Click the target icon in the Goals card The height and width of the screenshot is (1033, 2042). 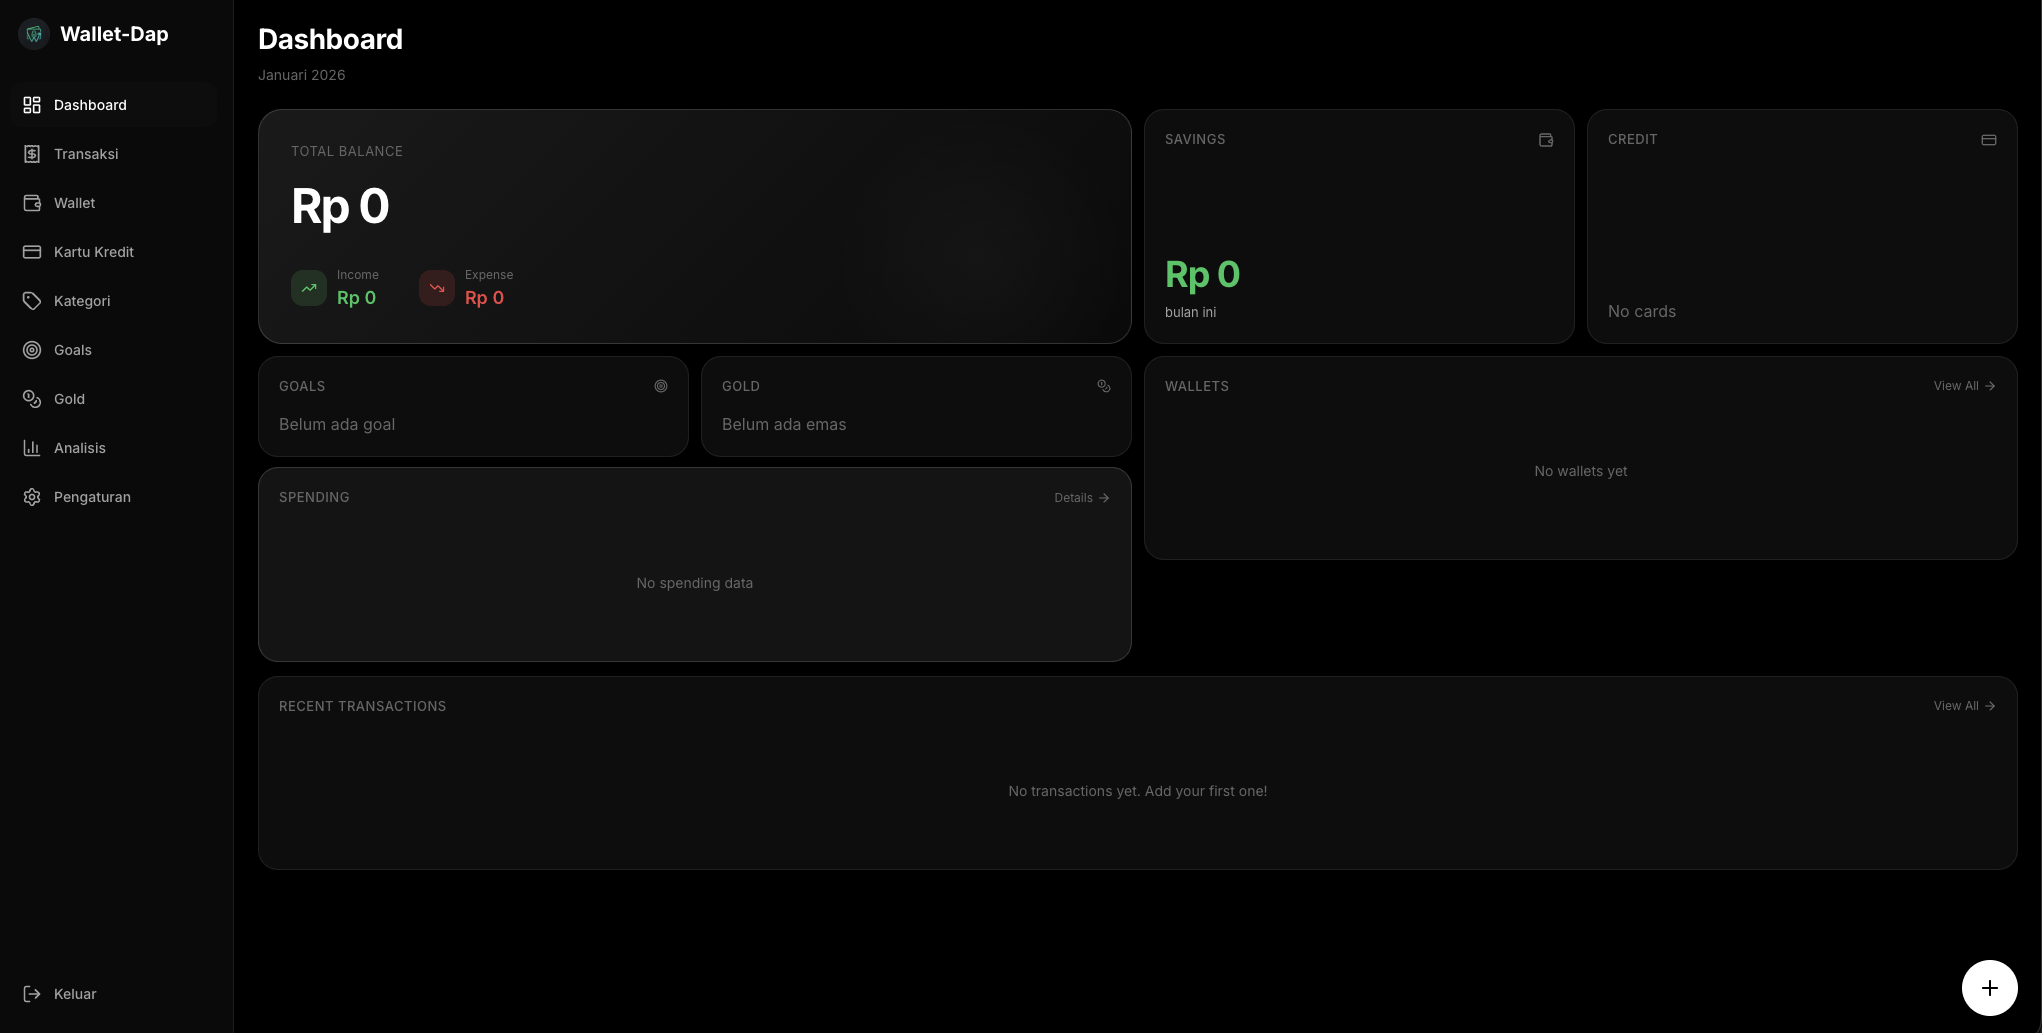(x=661, y=386)
